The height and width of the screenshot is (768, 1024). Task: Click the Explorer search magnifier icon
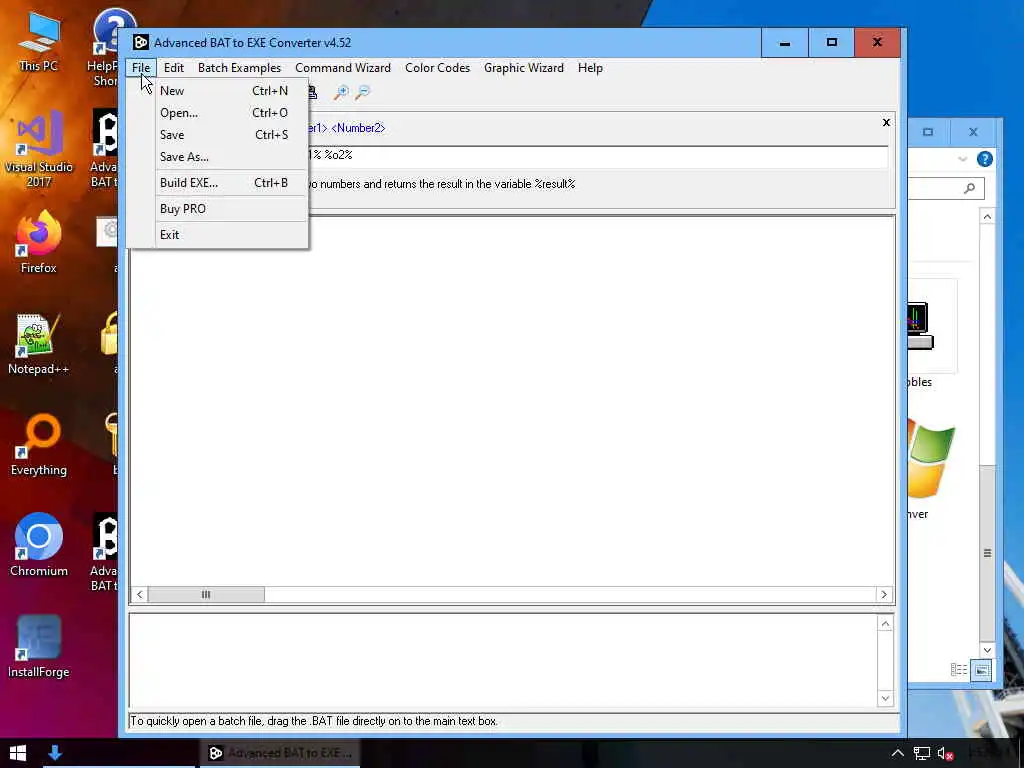pos(970,188)
